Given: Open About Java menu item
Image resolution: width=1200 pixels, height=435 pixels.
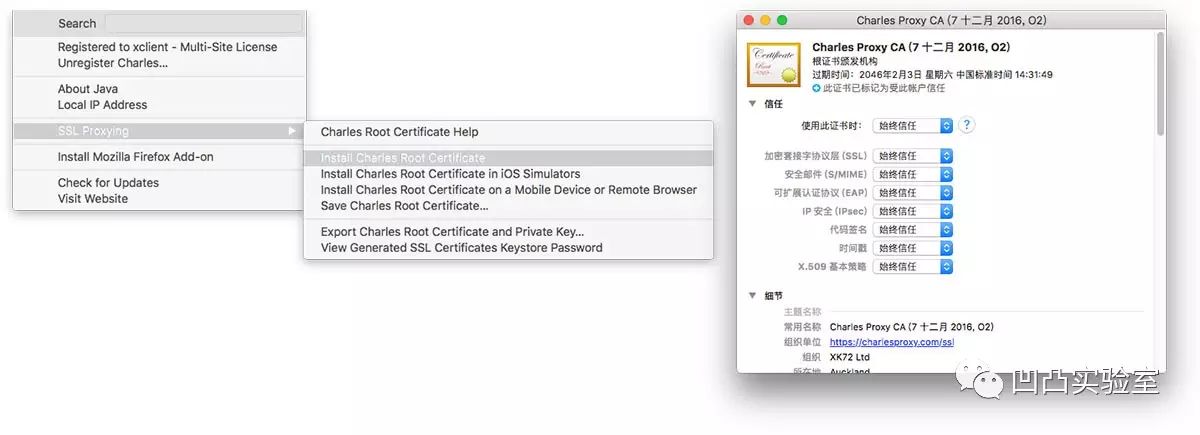Looking at the screenshot, I should coord(87,89).
